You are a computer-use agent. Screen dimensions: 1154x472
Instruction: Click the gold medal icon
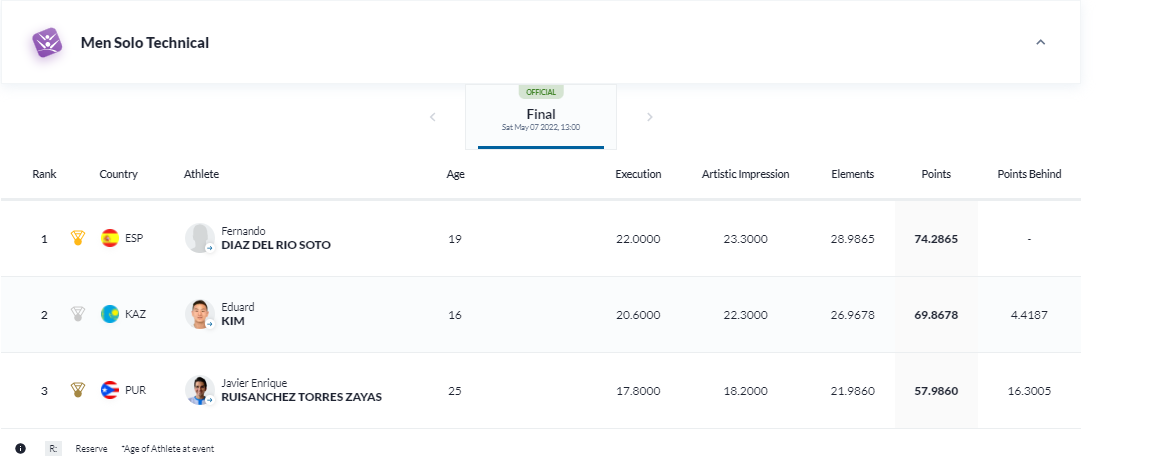[x=77, y=239]
